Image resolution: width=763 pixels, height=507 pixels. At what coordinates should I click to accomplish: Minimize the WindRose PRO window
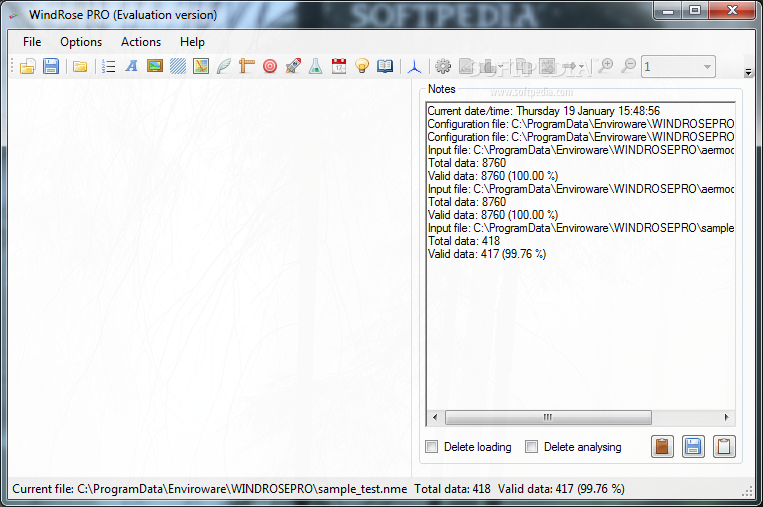click(668, 10)
